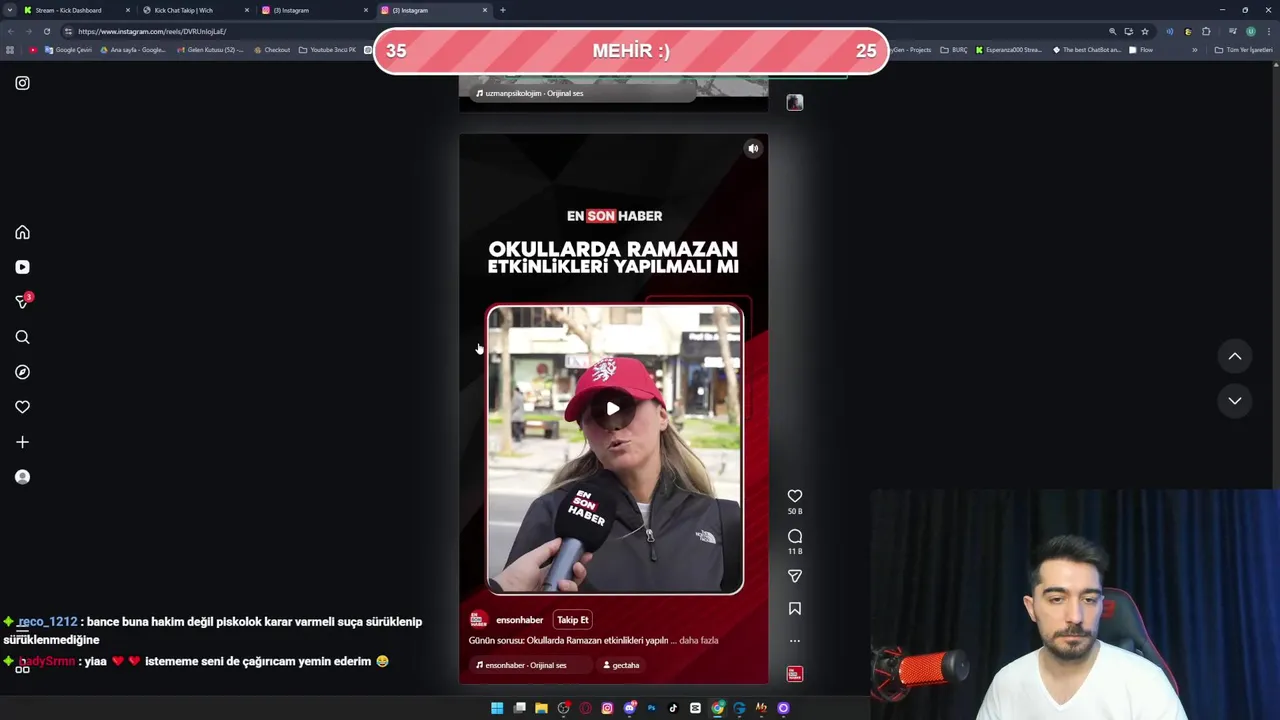Screen dimensions: 1280x720
Task: Open Tüm Yer İşaretleri folder
Action: point(1243,50)
